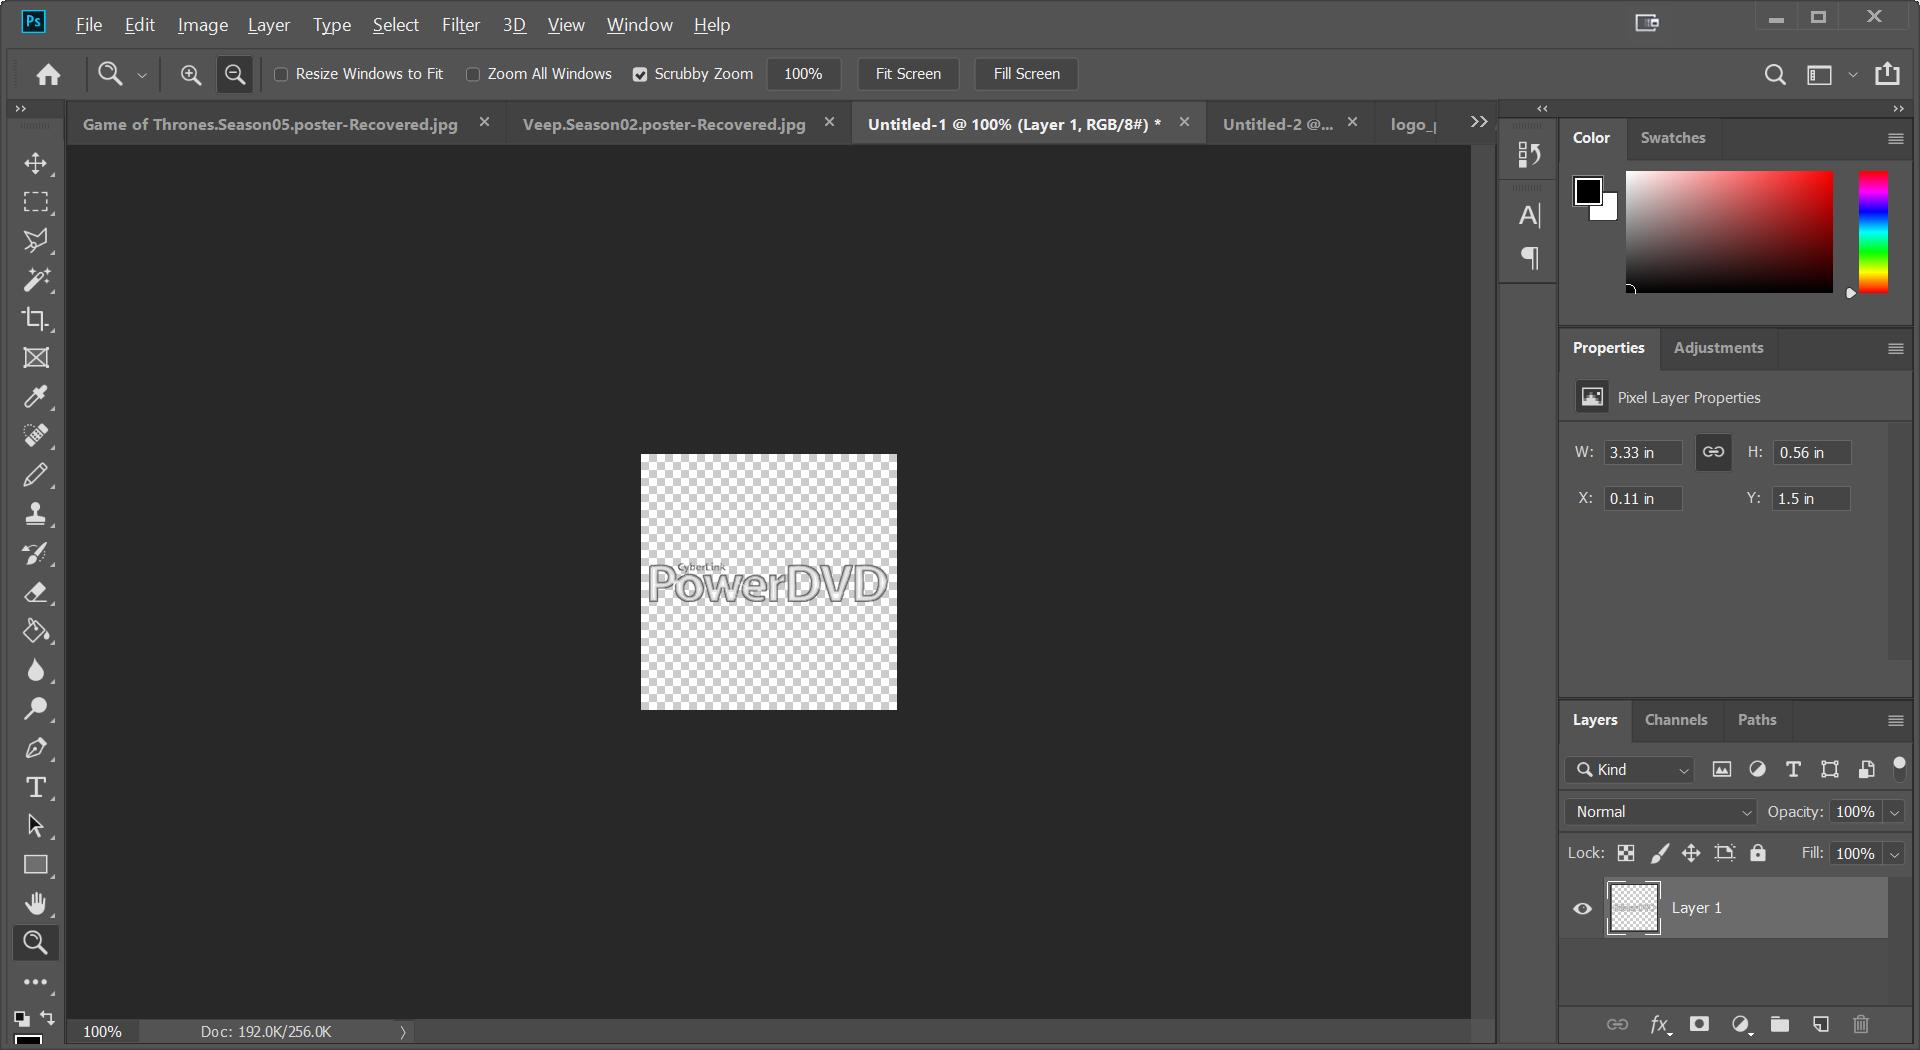Open the Layers panel menu
The height and width of the screenshot is (1050, 1920).
tap(1895, 720)
